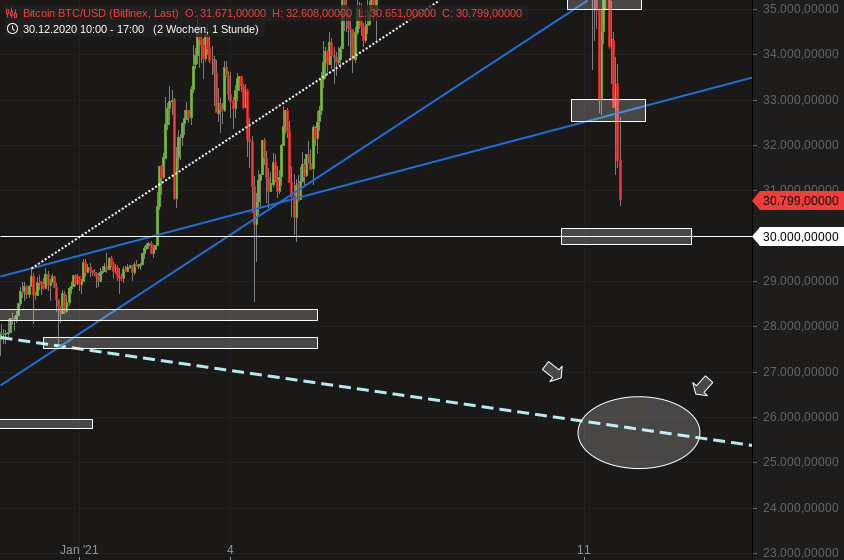Select the grey support box near 27.600
The height and width of the screenshot is (560, 844).
[x=180, y=343]
